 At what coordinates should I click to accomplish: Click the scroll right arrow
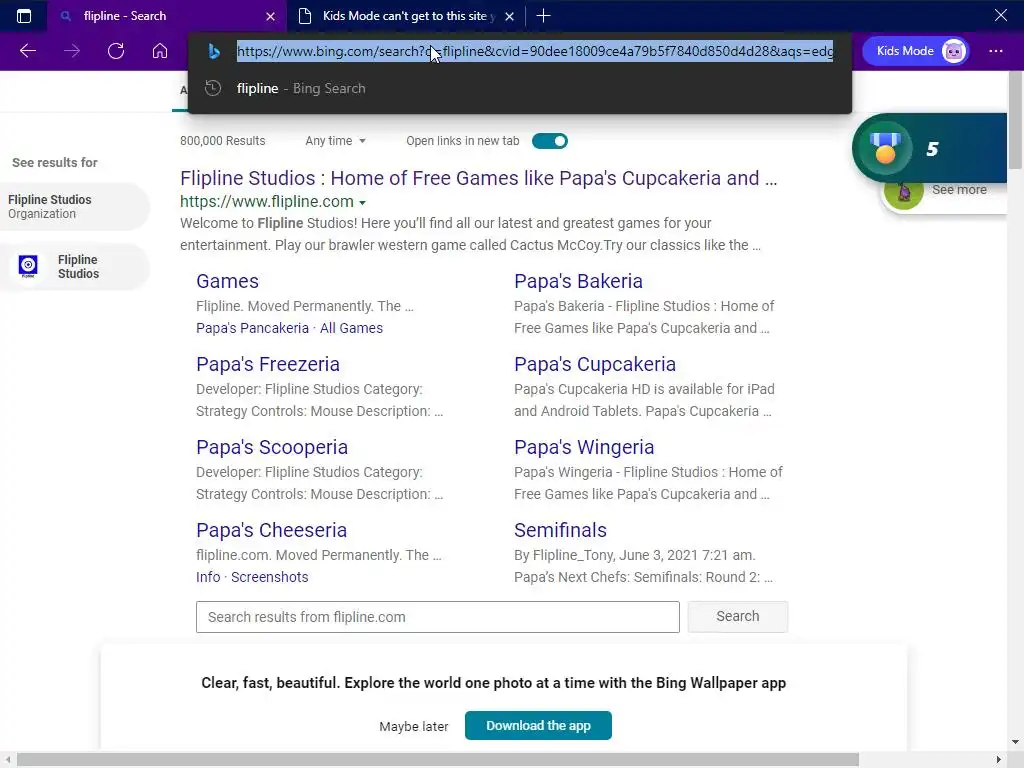999,760
